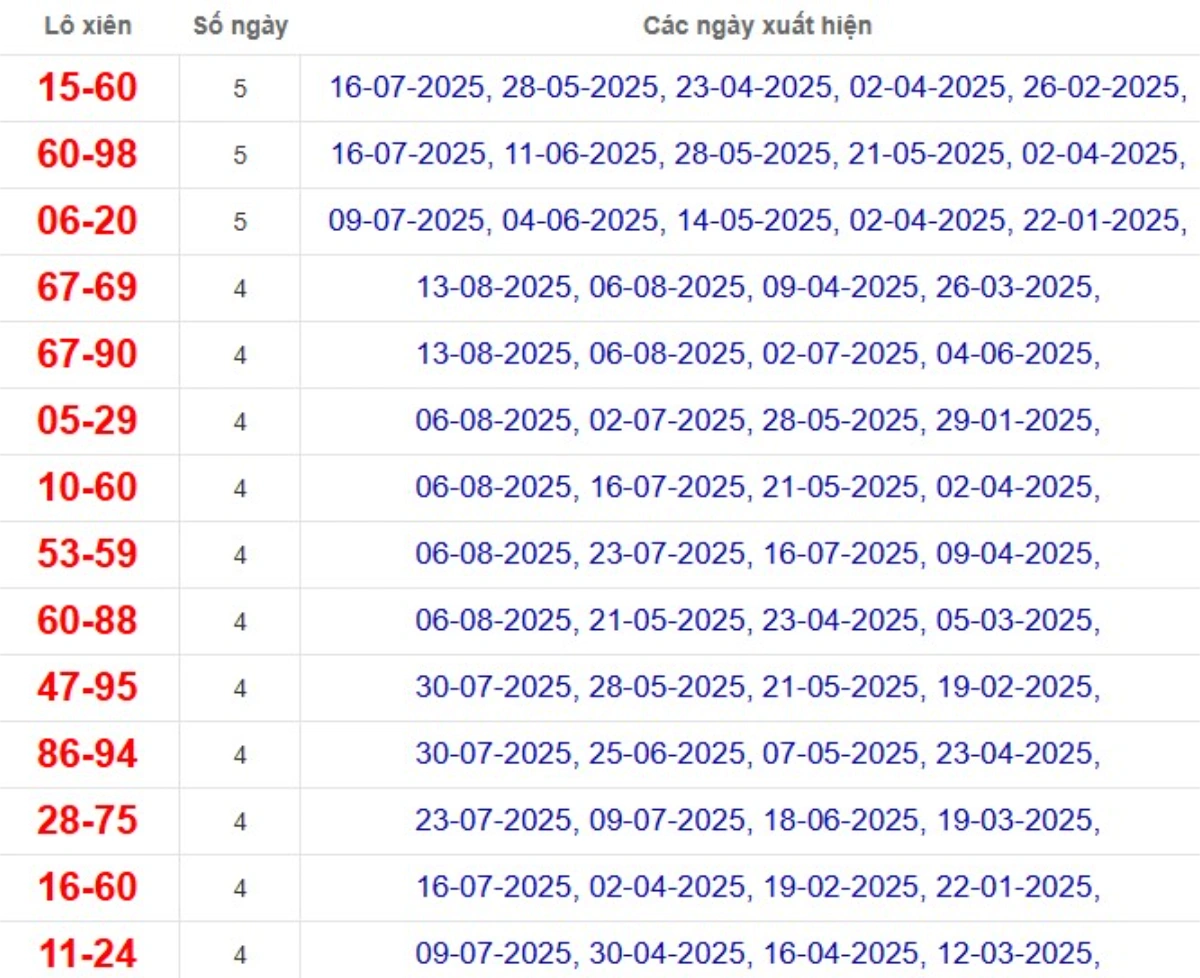Click the 15-60 lô xiên pair
This screenshot has height=978, width=1200.
pos(88,88)
